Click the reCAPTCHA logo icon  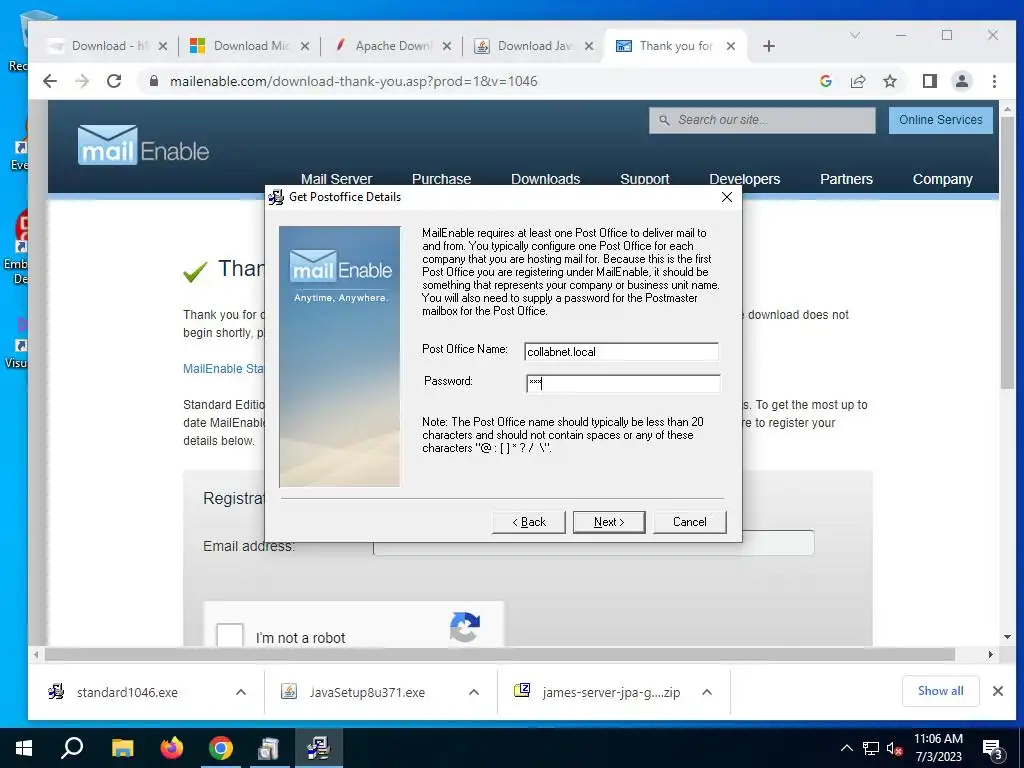(464, 627)
